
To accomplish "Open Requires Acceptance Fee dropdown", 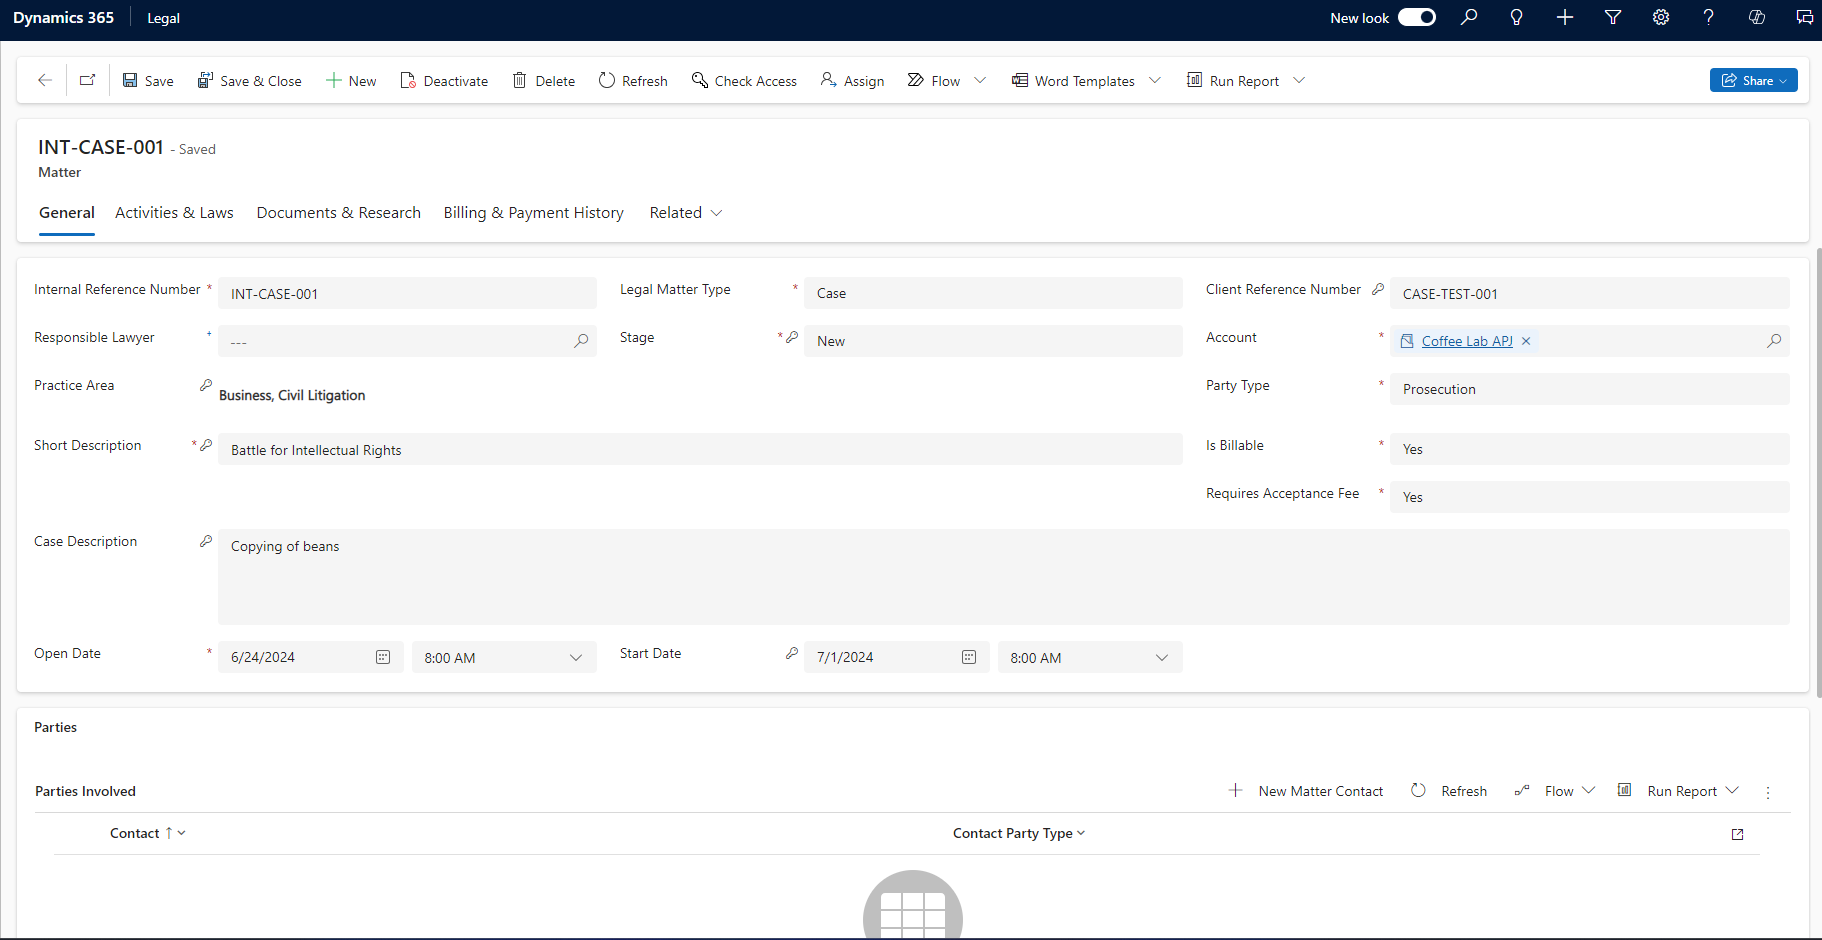I will (x=1589, y=497).
